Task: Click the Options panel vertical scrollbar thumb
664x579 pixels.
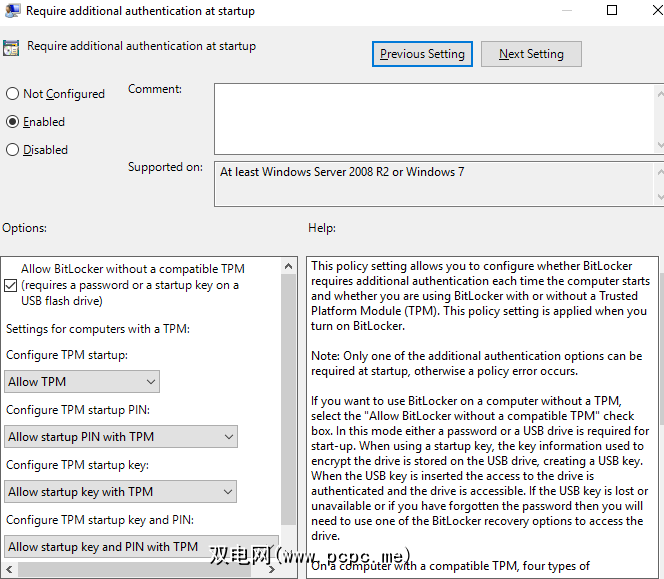Action: (x=288, y=399)
